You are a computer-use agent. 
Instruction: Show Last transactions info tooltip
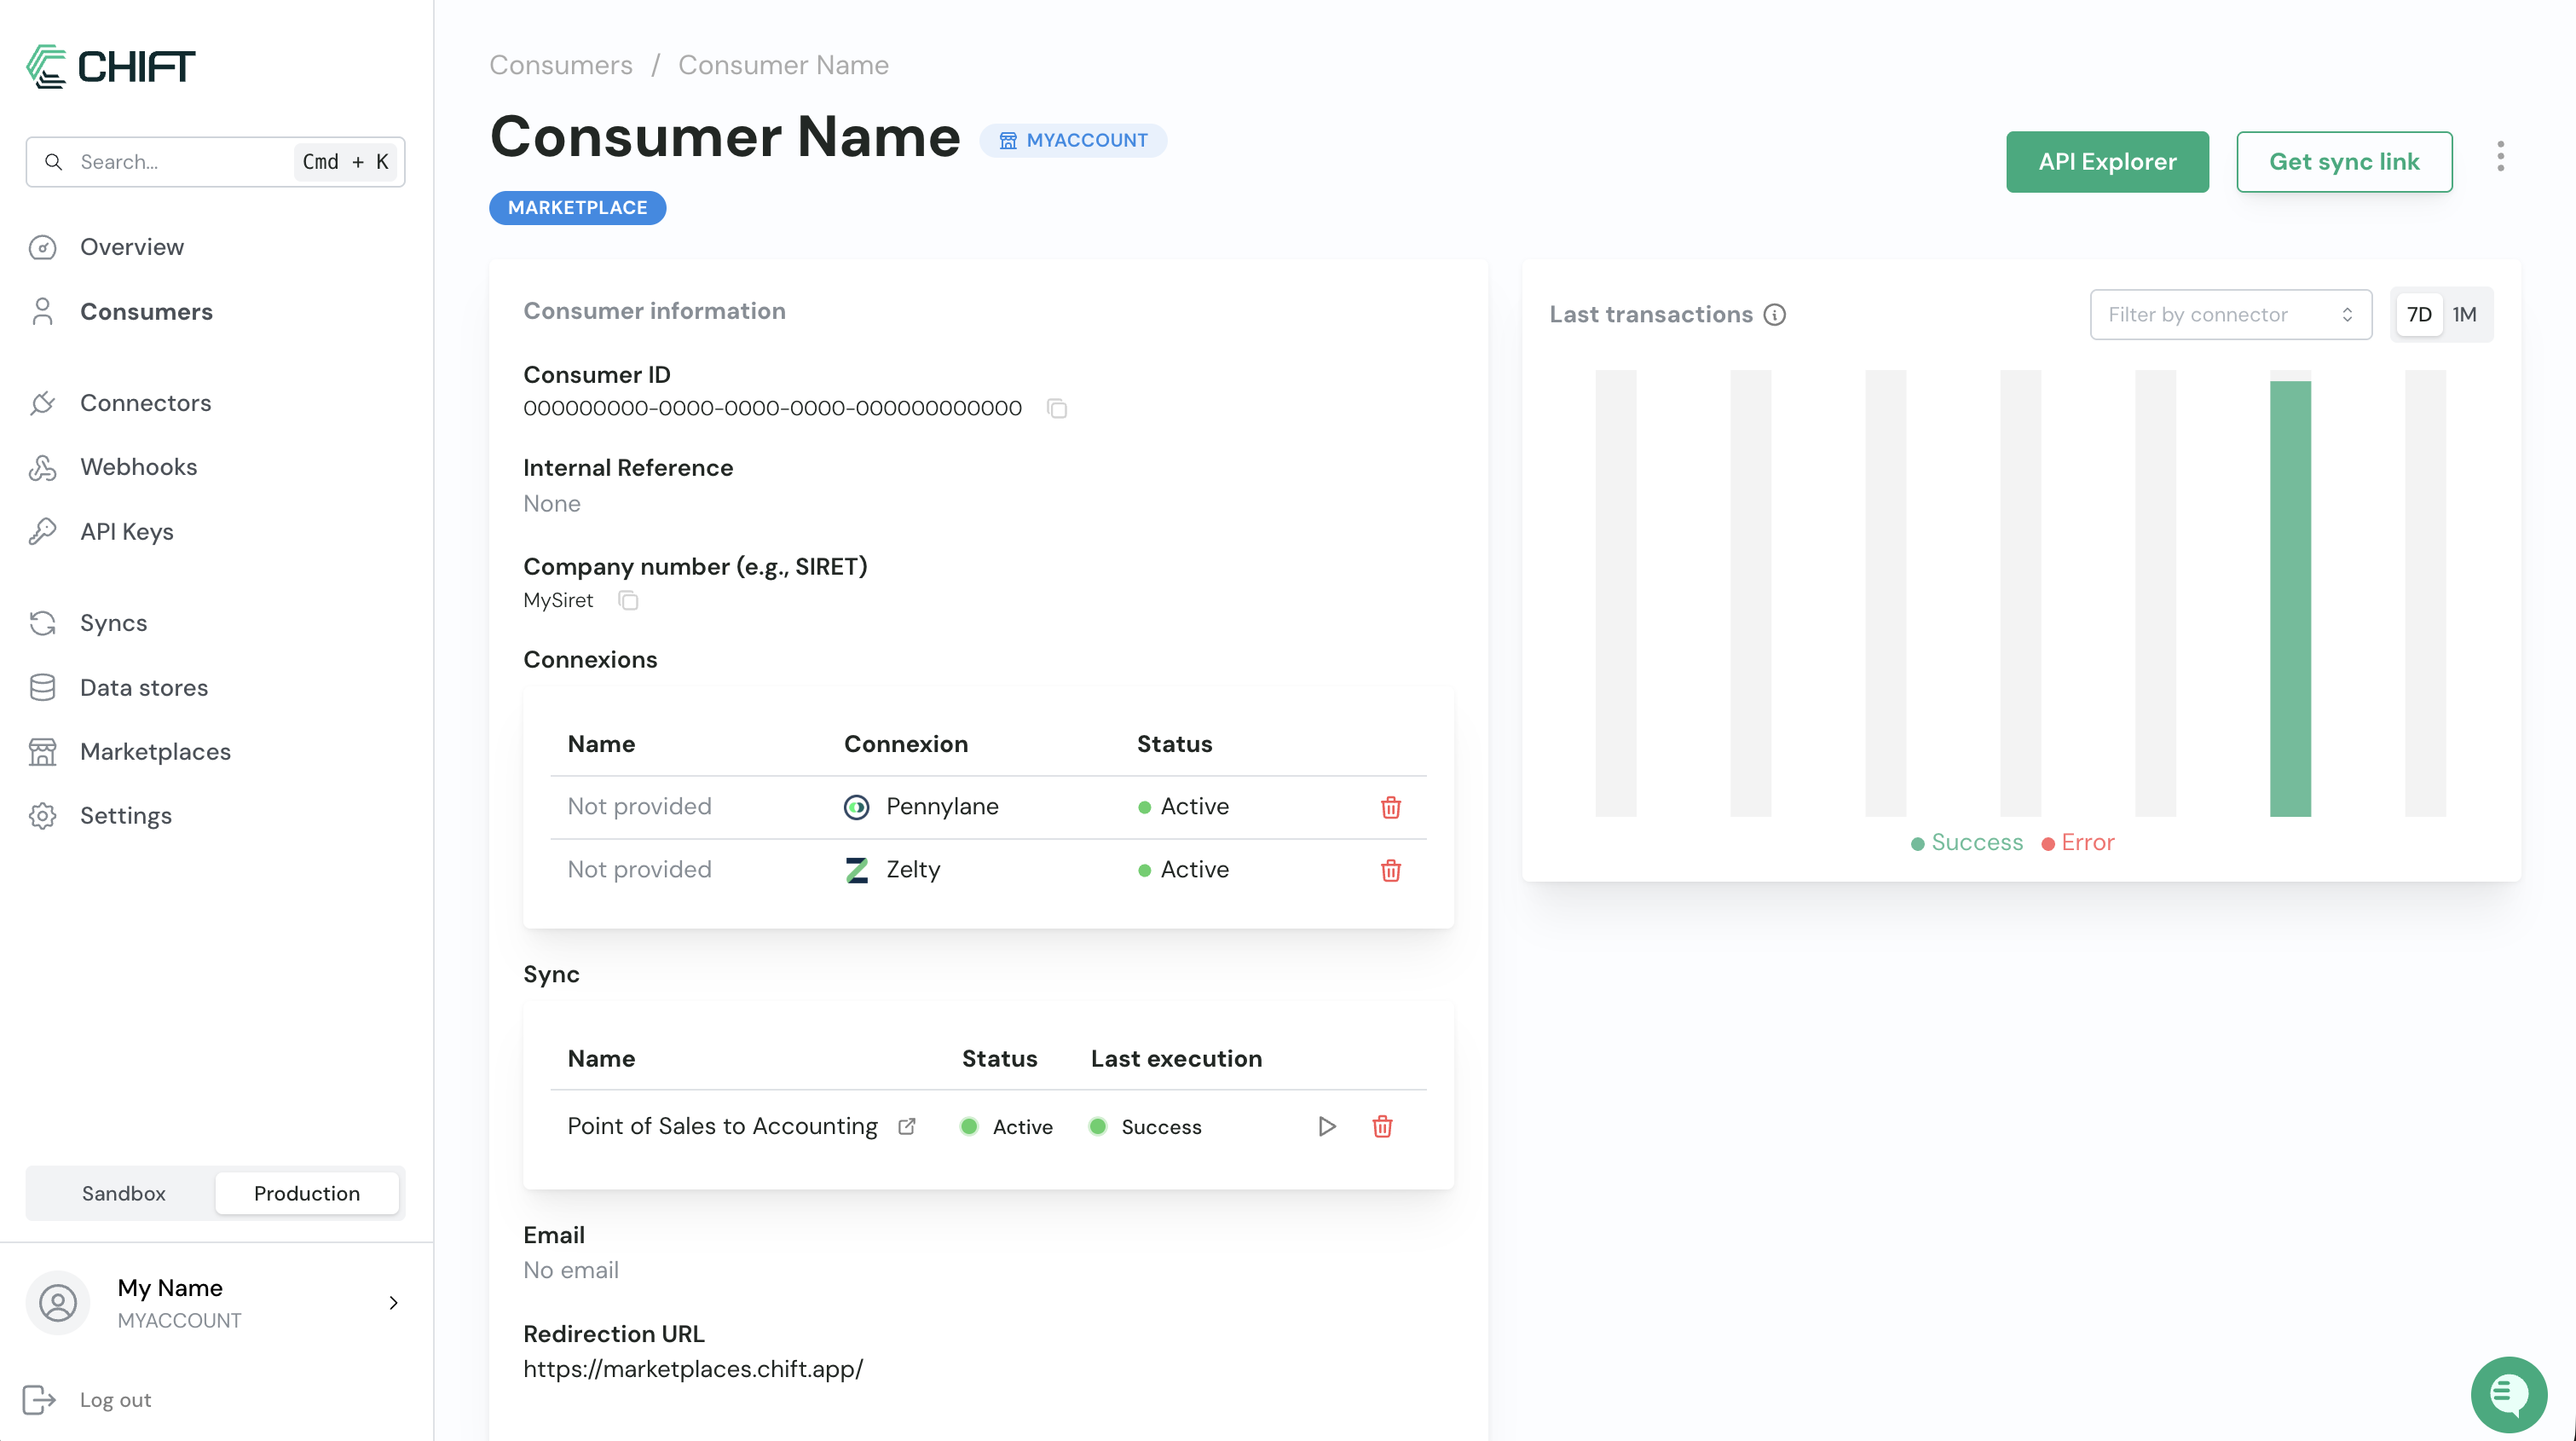click(x=1775, y=315)
